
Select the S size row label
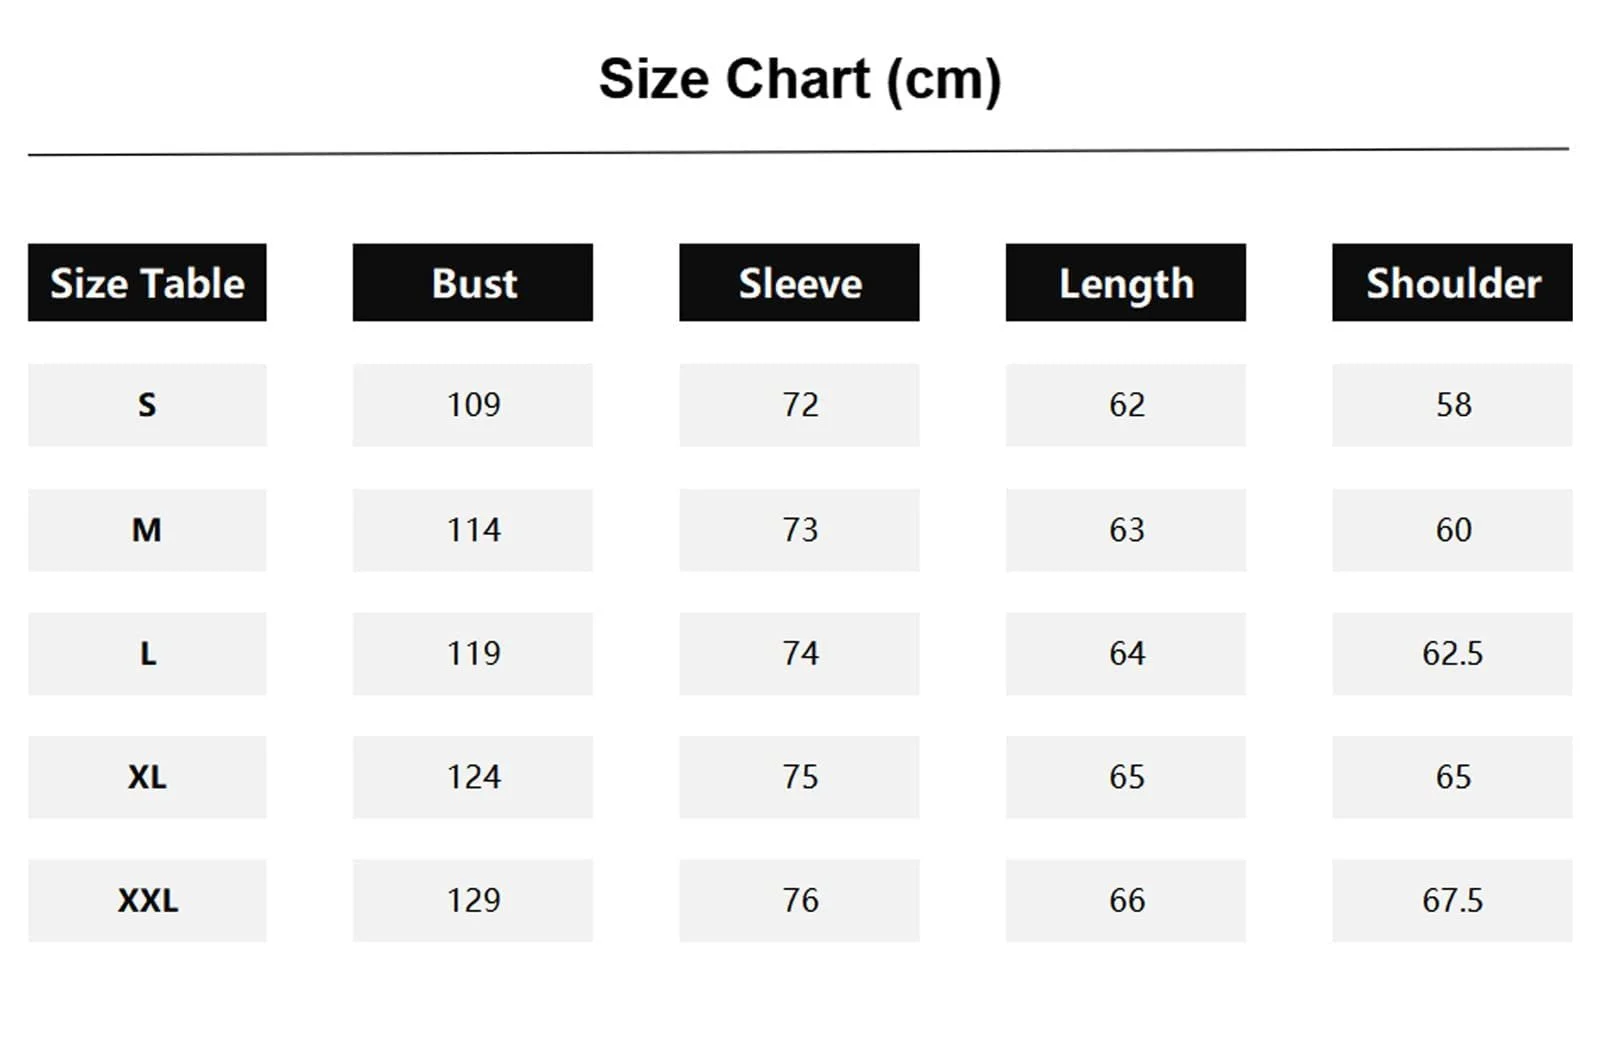point(147,405)
